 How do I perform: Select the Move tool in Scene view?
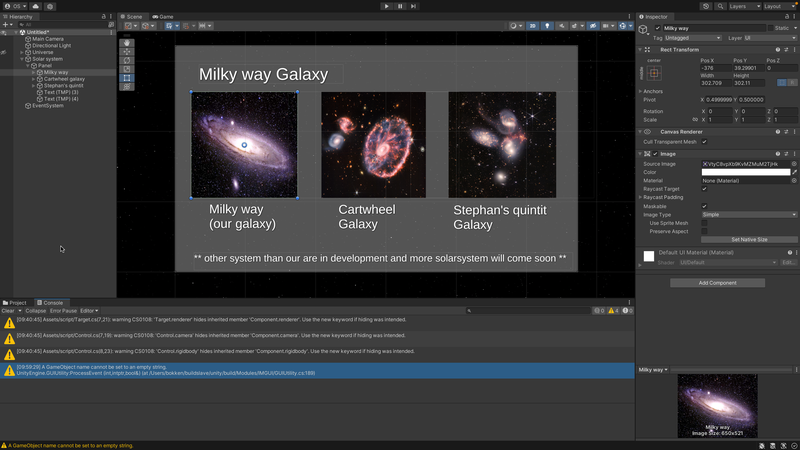(x=126, y=52)
